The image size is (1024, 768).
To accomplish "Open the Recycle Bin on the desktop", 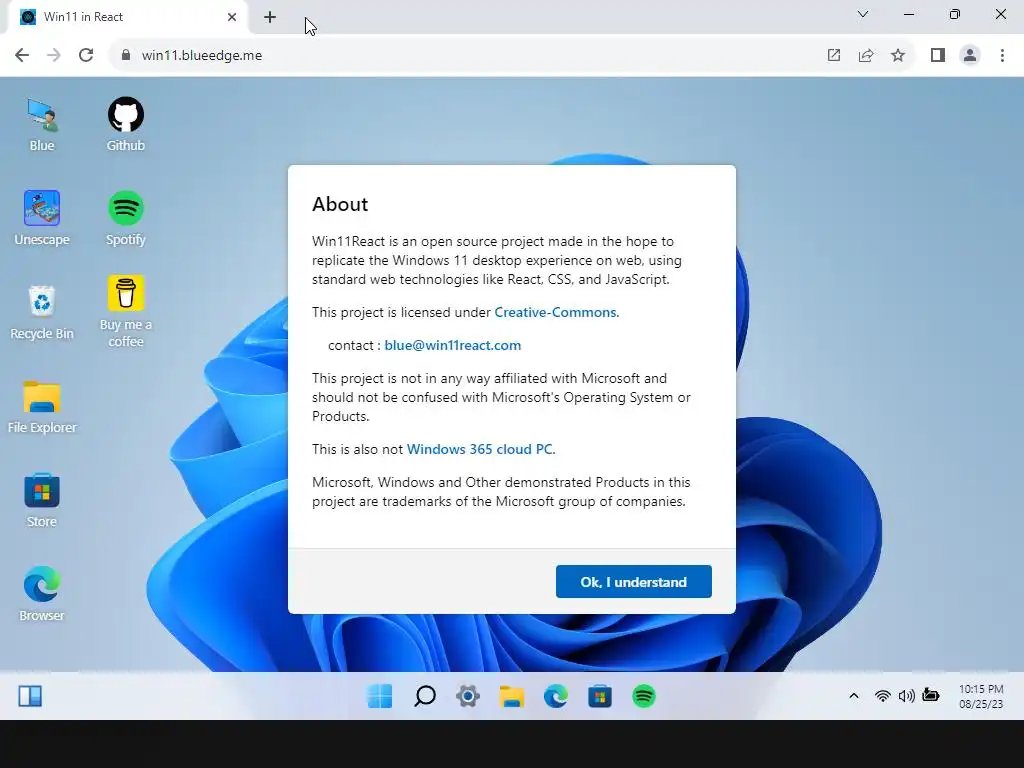I will tap(42, 312).
